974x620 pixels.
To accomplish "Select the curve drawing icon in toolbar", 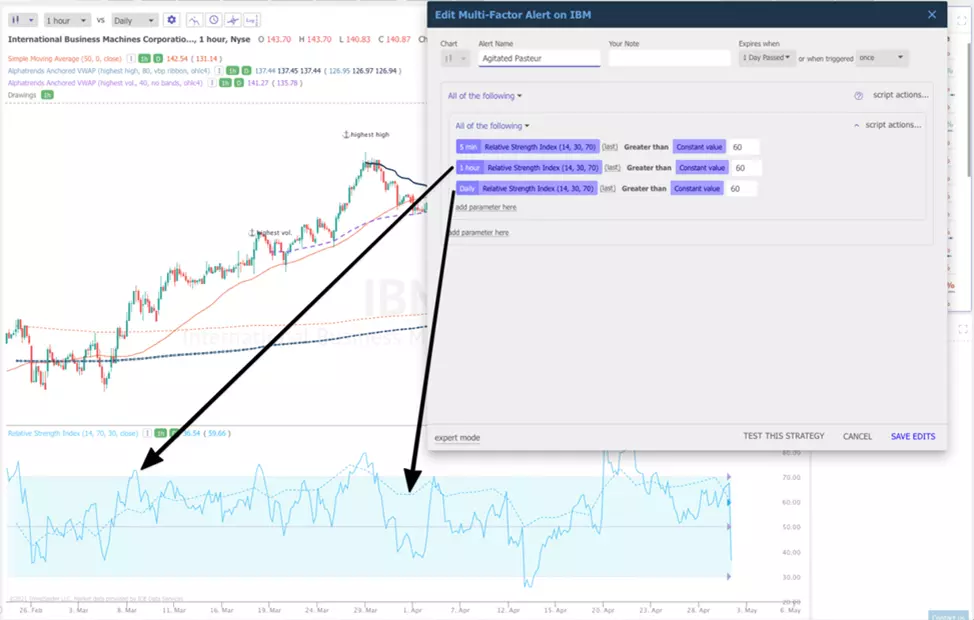I will [195, 20].
